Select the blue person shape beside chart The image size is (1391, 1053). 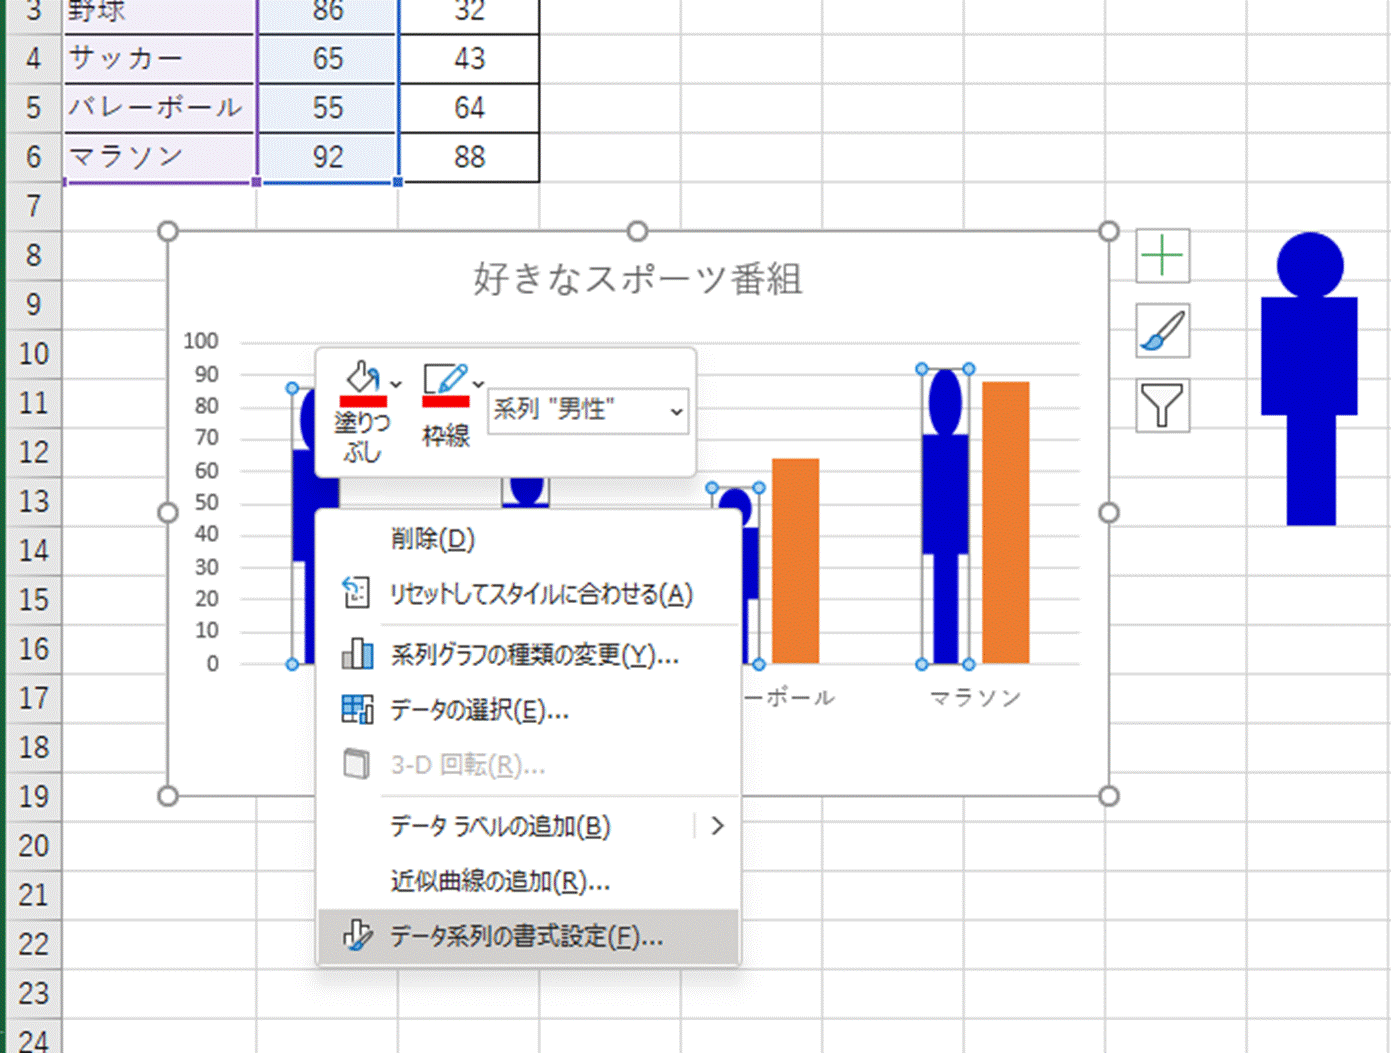point(1309,379)
